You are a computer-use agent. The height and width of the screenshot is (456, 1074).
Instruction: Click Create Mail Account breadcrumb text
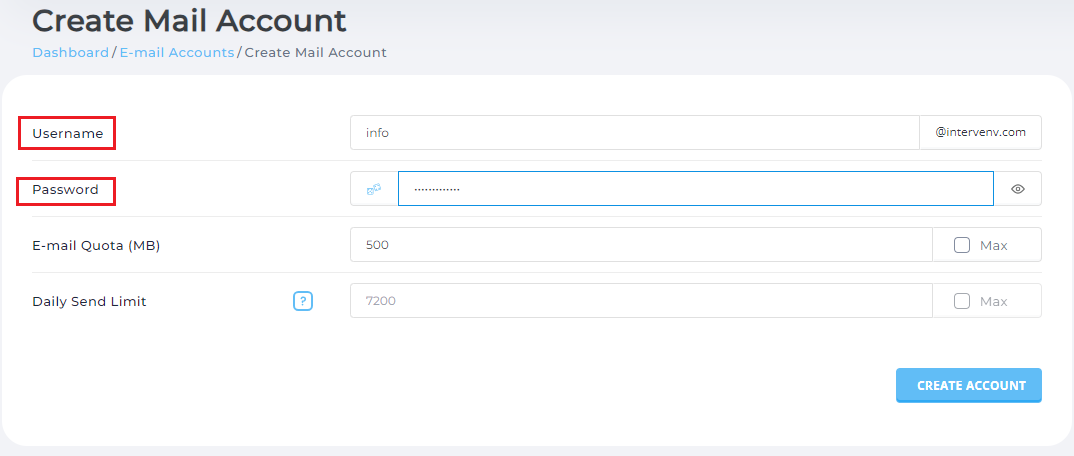point(315,52)
